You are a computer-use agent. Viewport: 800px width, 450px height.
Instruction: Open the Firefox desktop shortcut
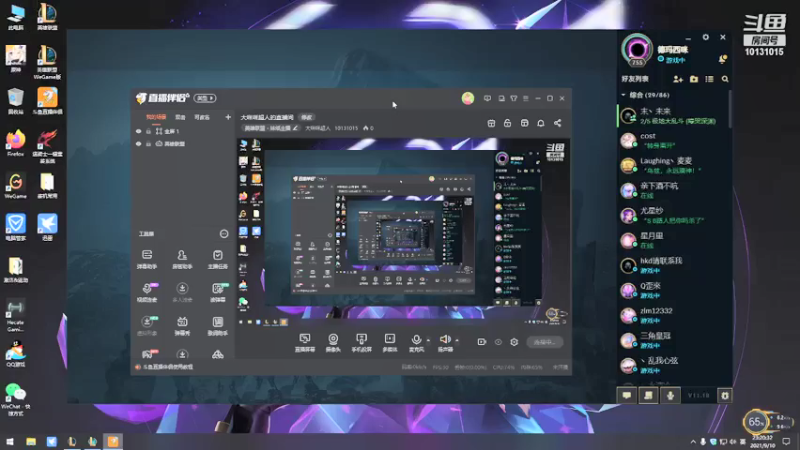15,143
